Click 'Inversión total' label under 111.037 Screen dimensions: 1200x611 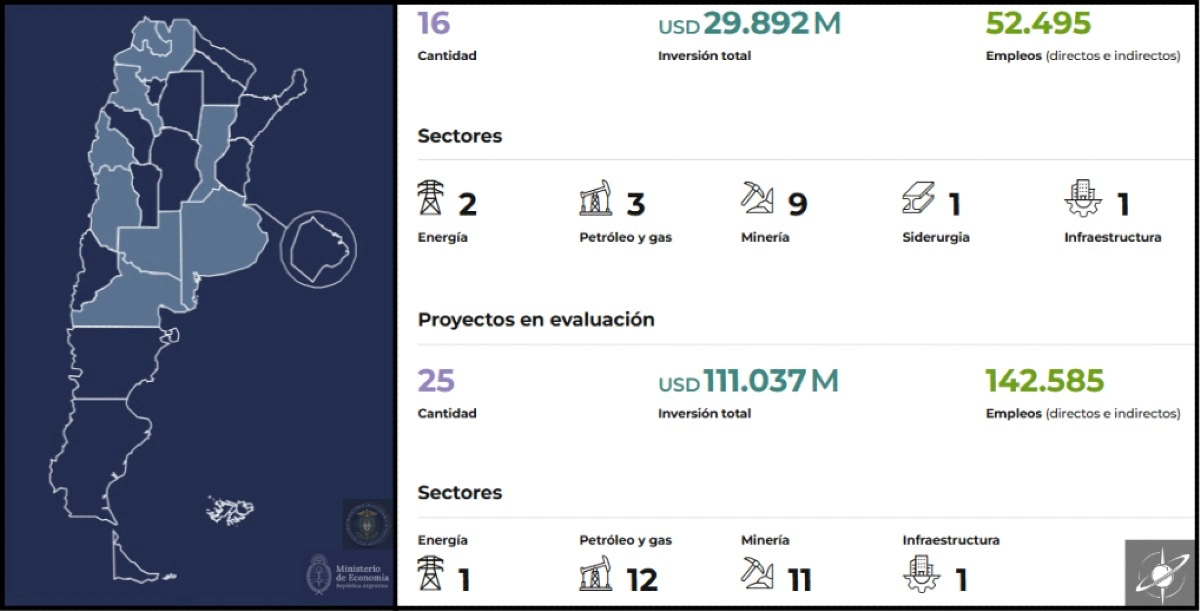tap(704, 414)
